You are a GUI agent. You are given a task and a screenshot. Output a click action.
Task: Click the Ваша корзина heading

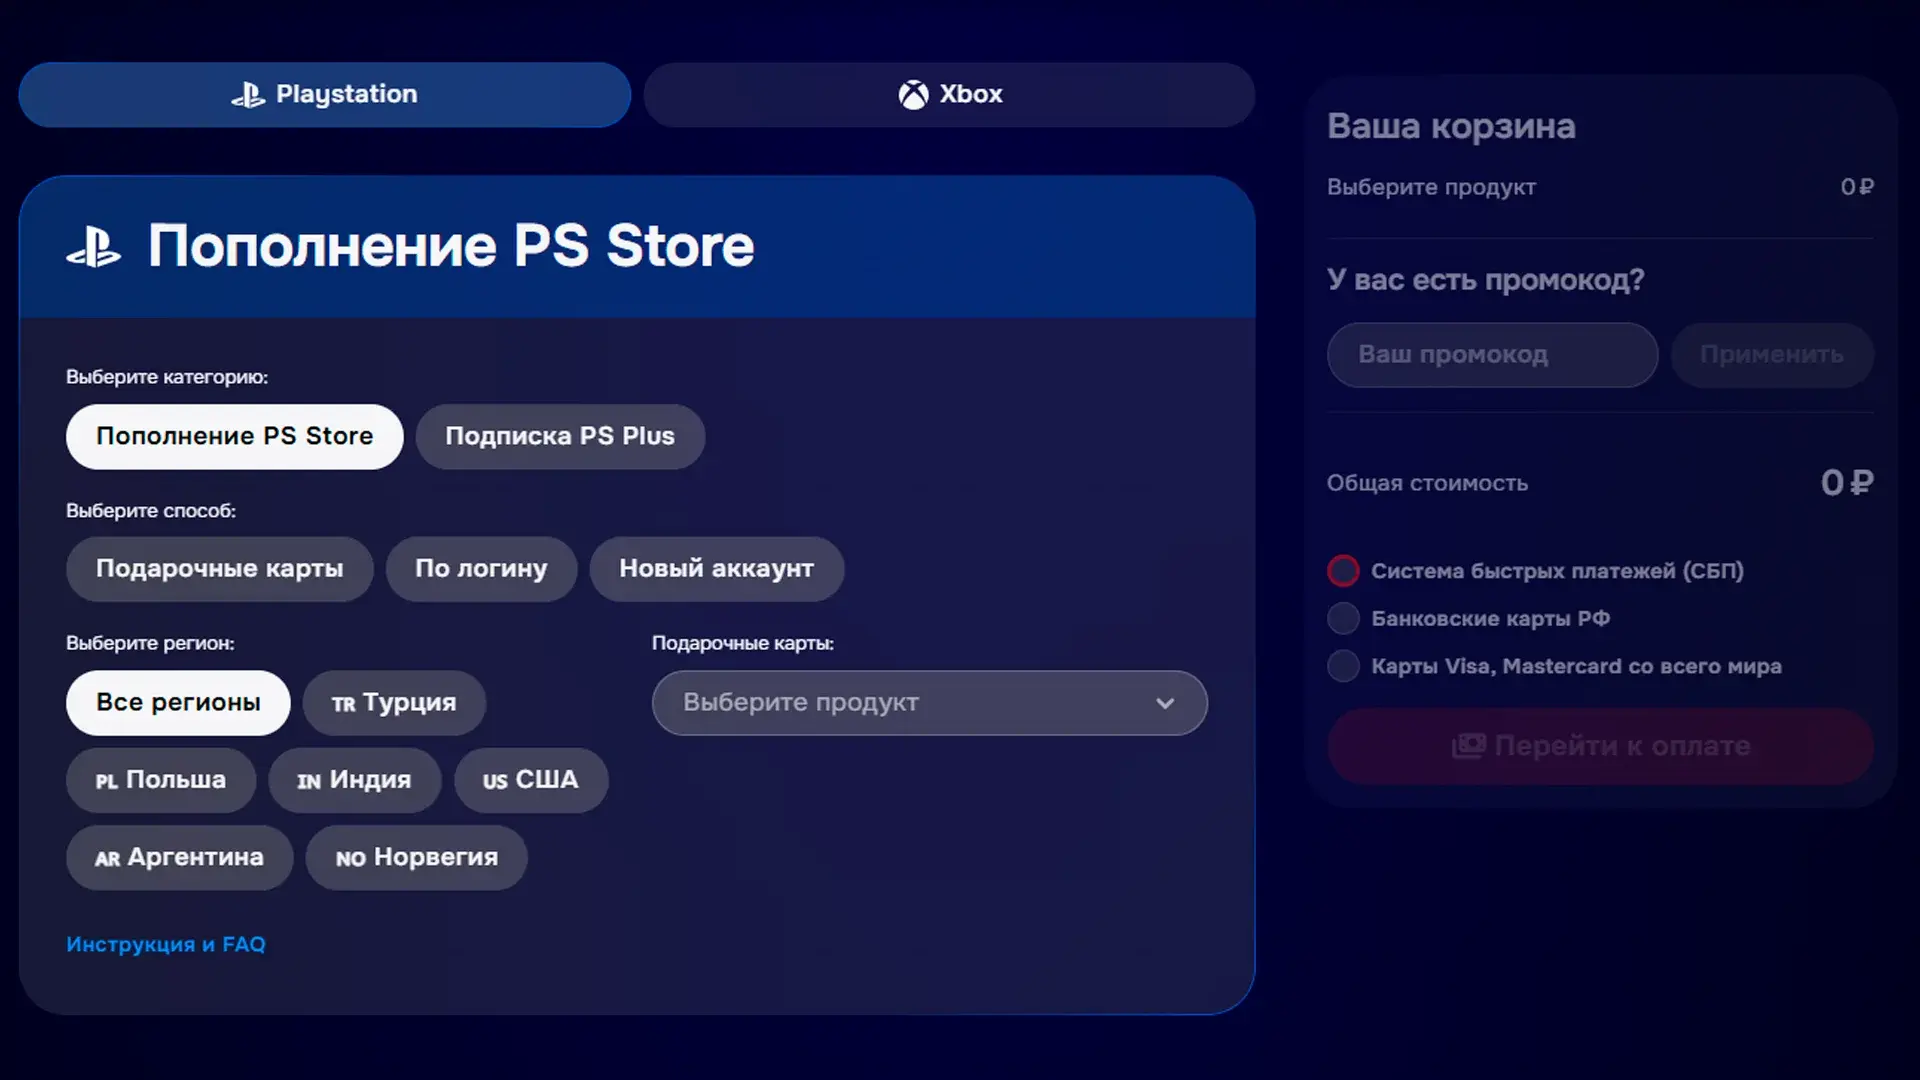(1451, 127)
